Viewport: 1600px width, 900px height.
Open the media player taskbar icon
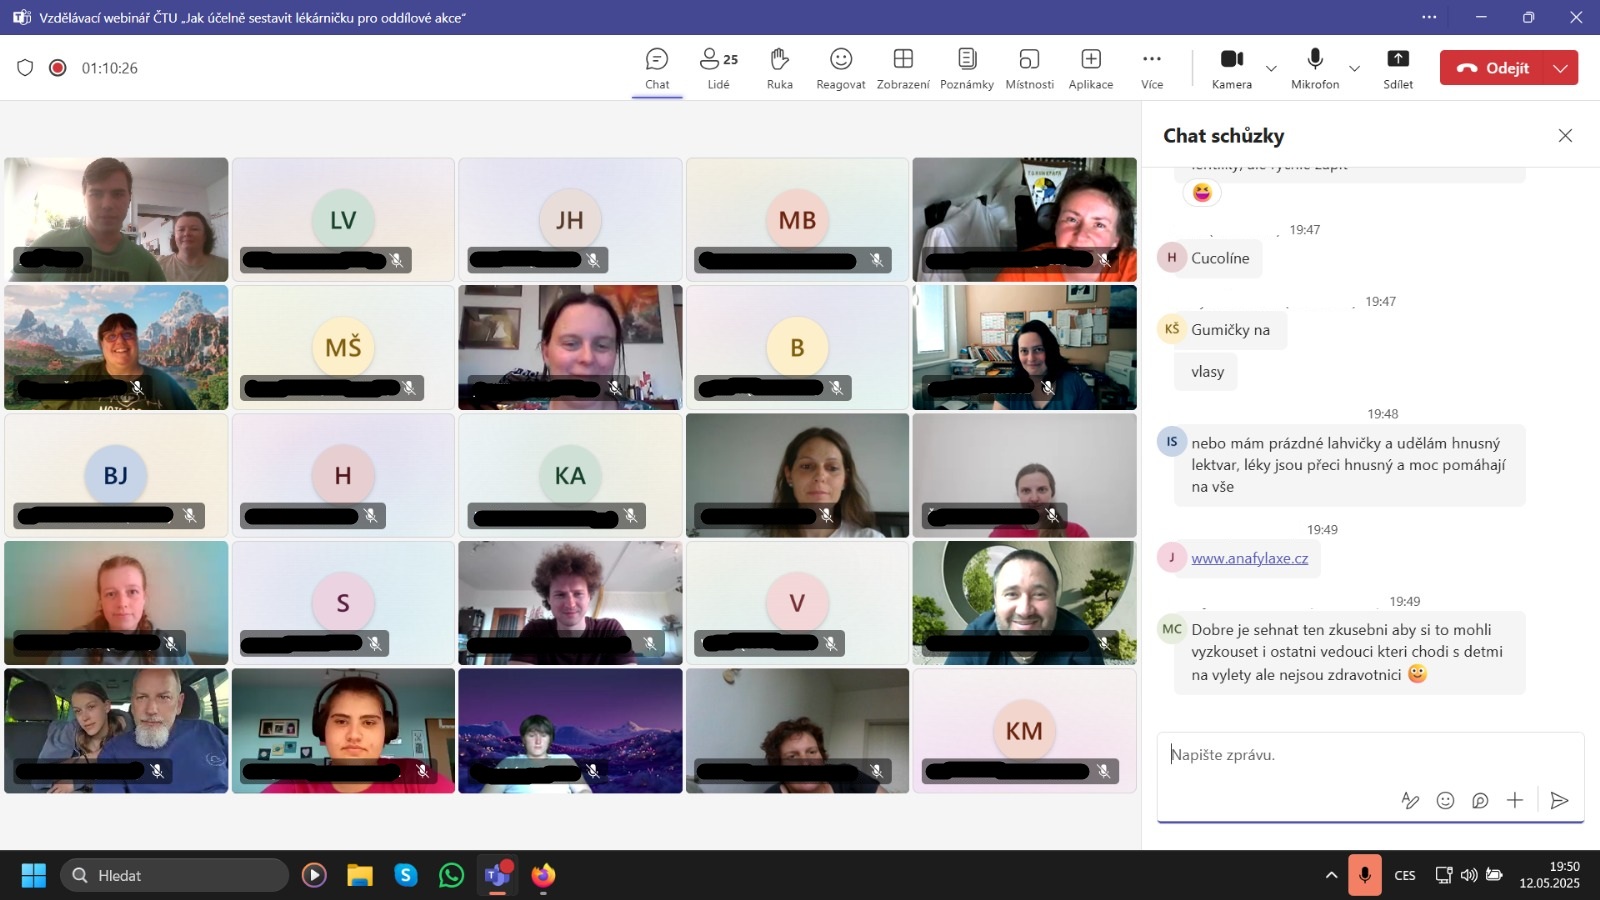pyautogui.click(x=314, y=875)
